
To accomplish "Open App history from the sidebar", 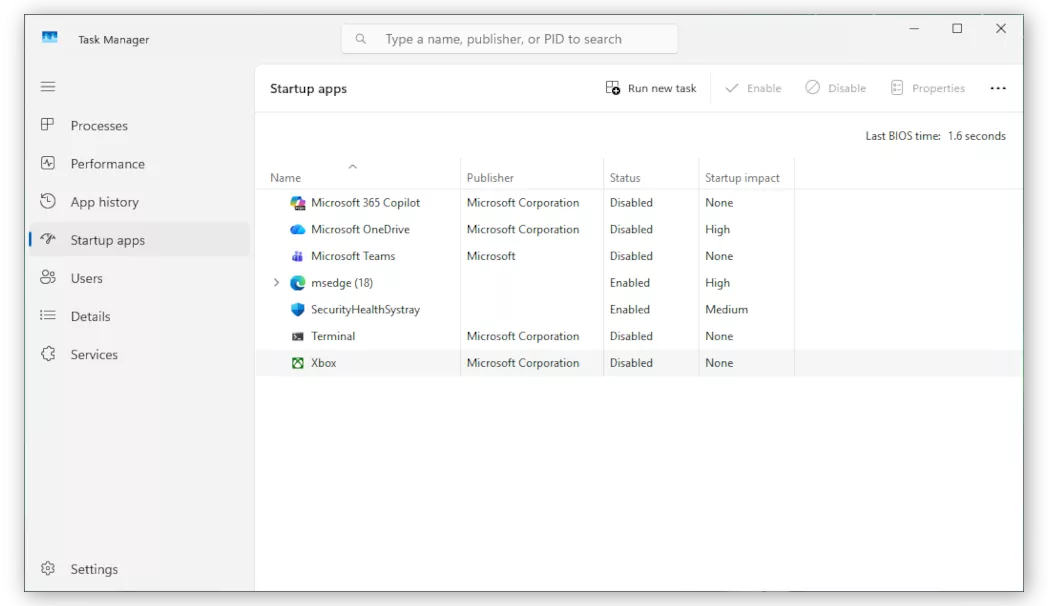I will point(48,201).
